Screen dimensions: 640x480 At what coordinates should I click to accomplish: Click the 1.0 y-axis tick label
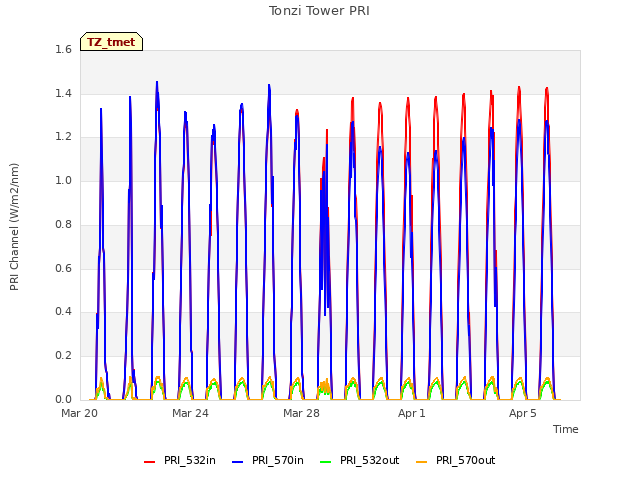click(63, 180)
